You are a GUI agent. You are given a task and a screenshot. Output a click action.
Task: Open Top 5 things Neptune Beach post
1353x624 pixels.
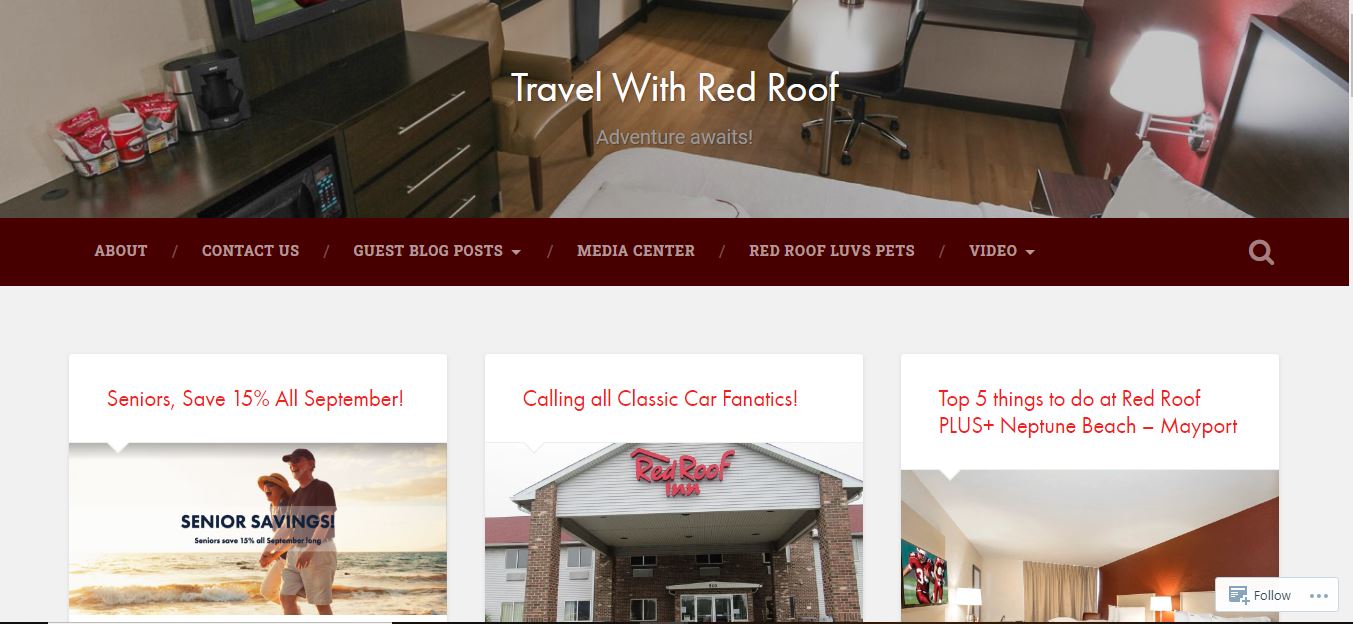[x=1088, y=412]
